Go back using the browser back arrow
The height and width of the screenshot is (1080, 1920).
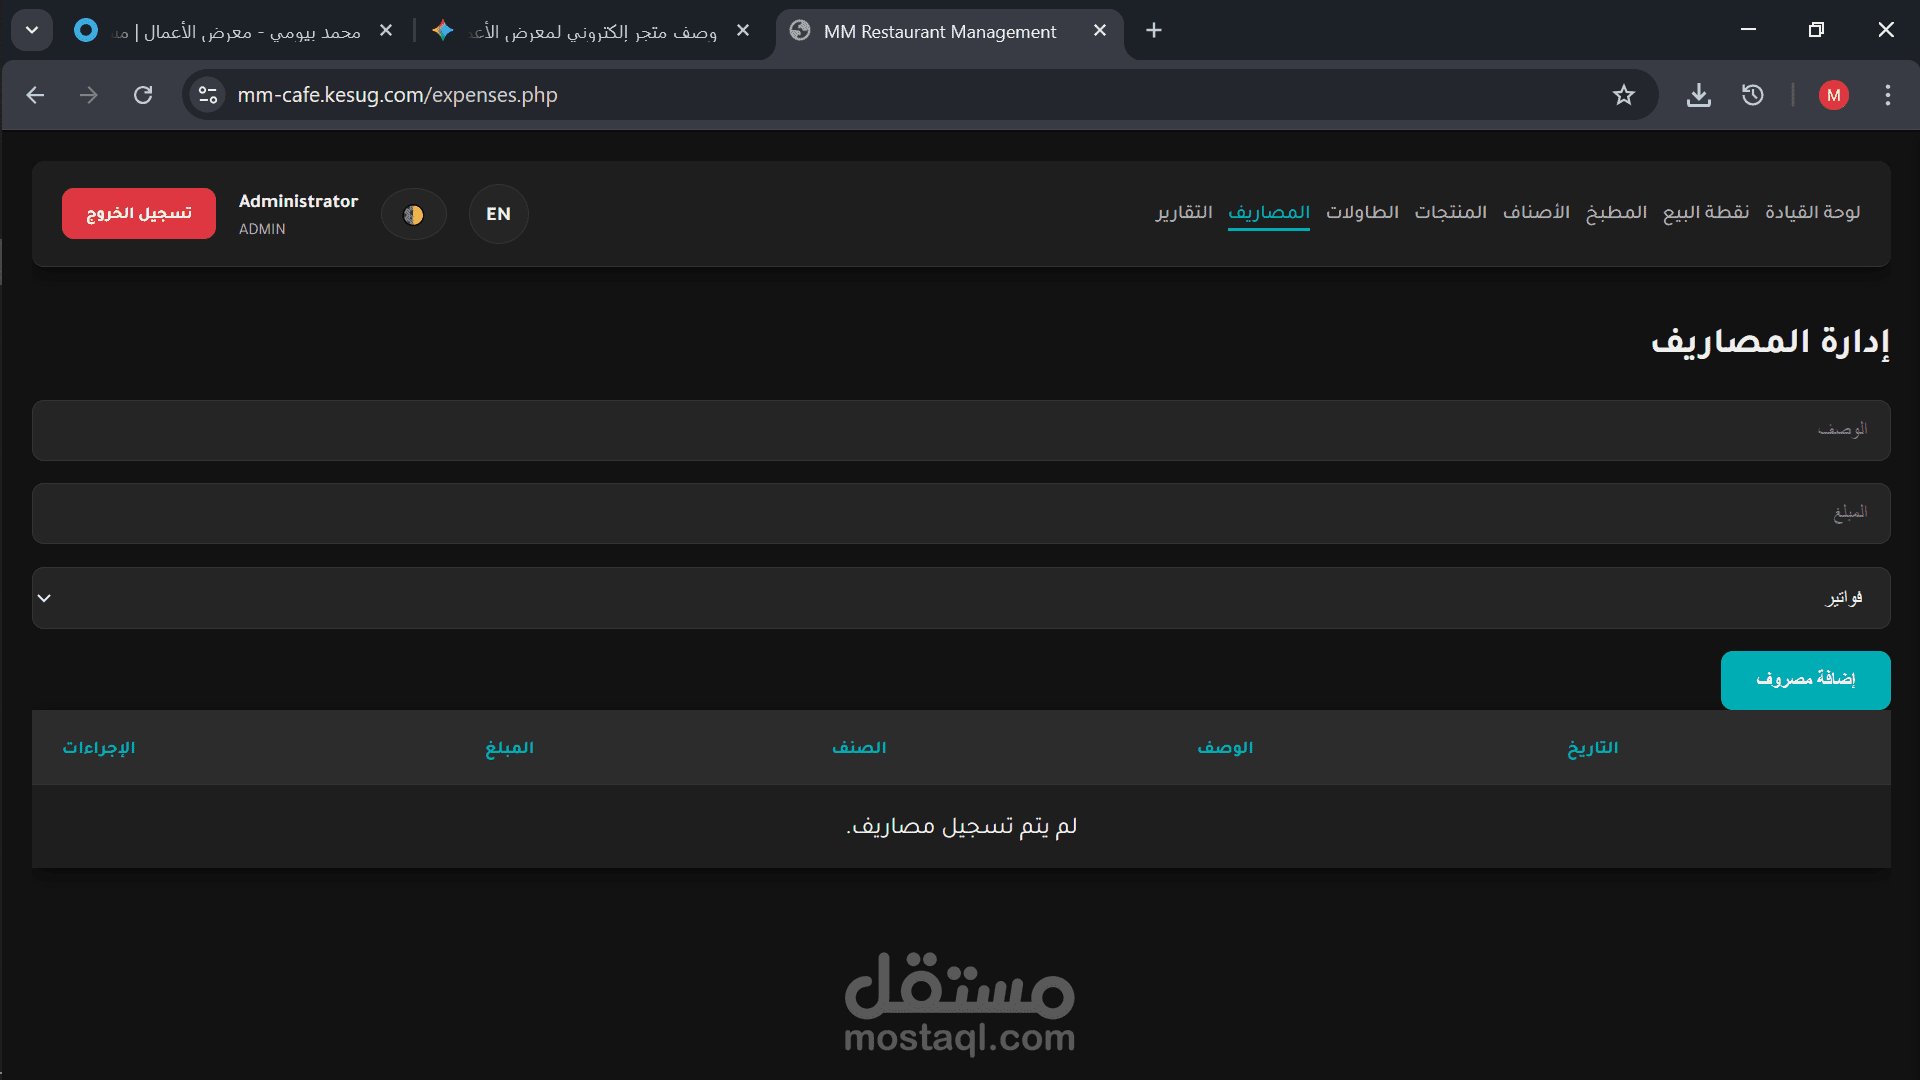(36, 95)
